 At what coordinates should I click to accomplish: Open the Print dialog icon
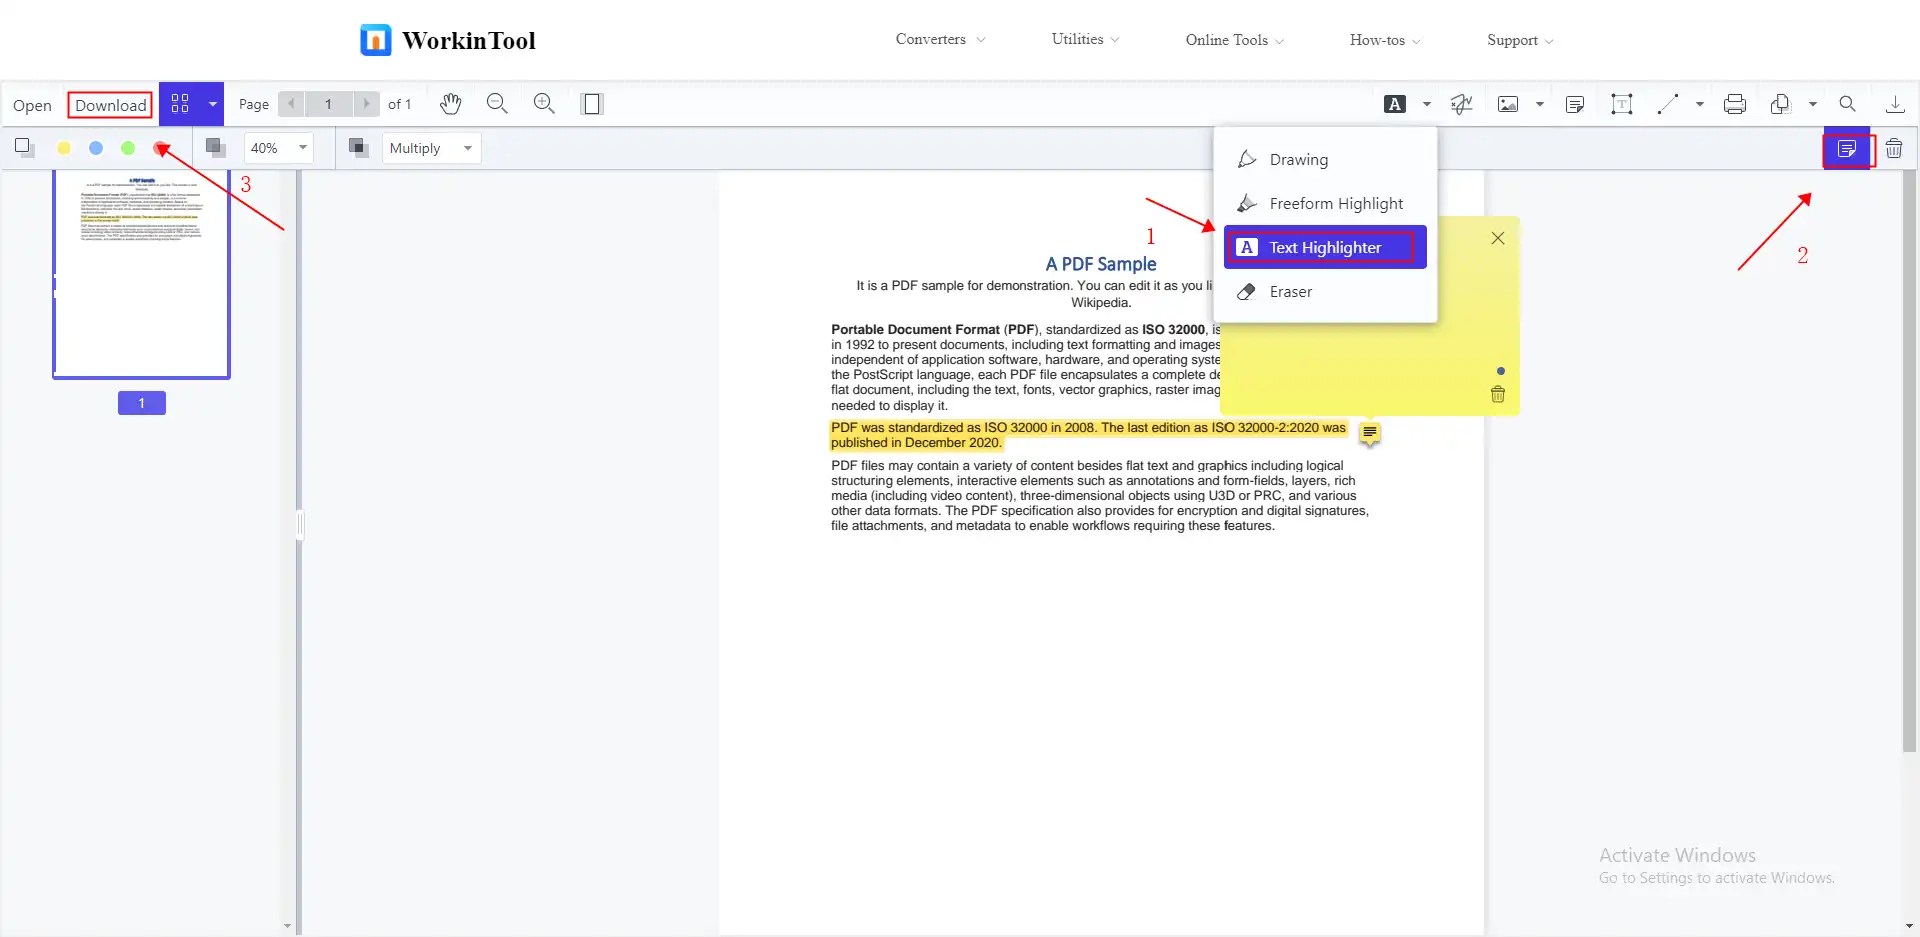[x=1735, y=103]
